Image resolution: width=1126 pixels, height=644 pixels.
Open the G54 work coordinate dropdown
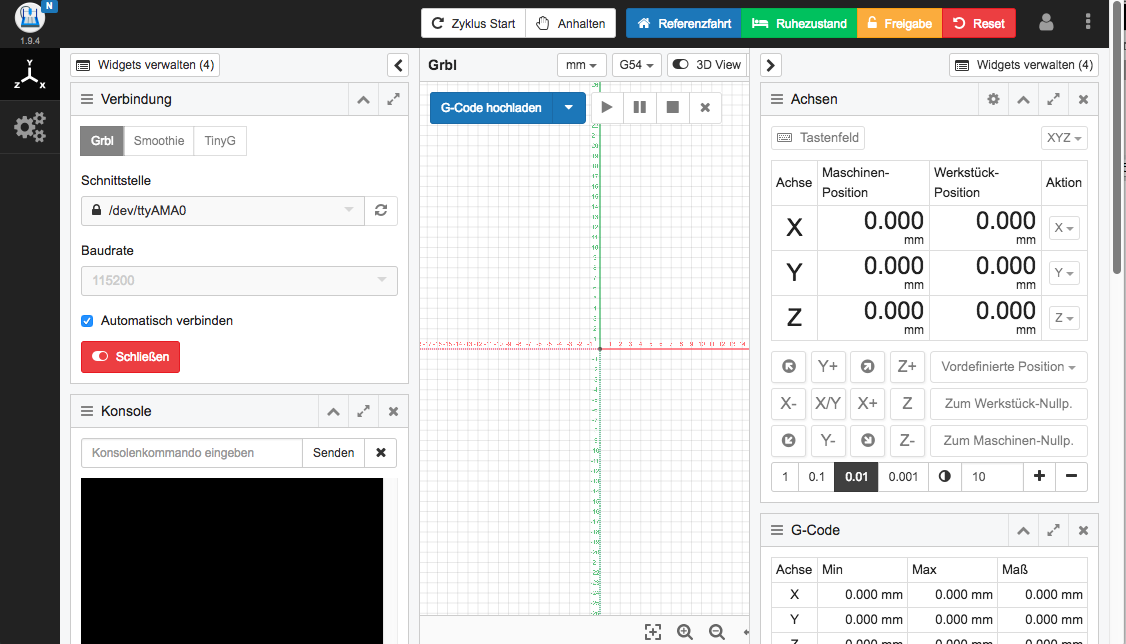pos(636,64)
